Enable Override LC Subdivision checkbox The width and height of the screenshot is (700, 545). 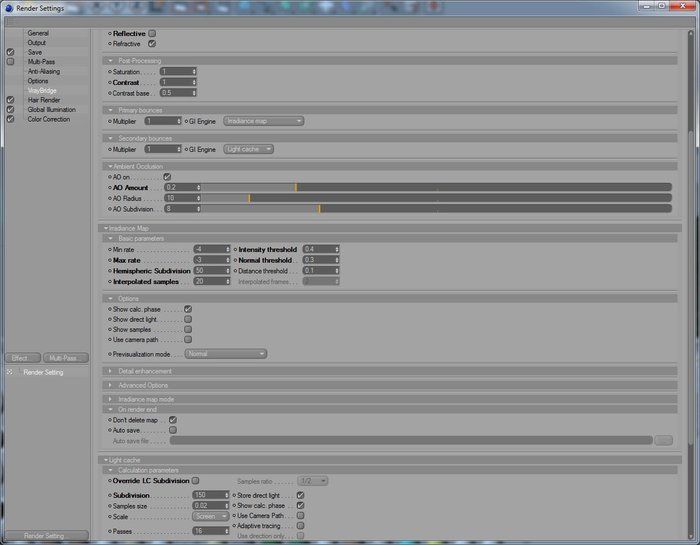pyautogui.click(x=196, y=481)
